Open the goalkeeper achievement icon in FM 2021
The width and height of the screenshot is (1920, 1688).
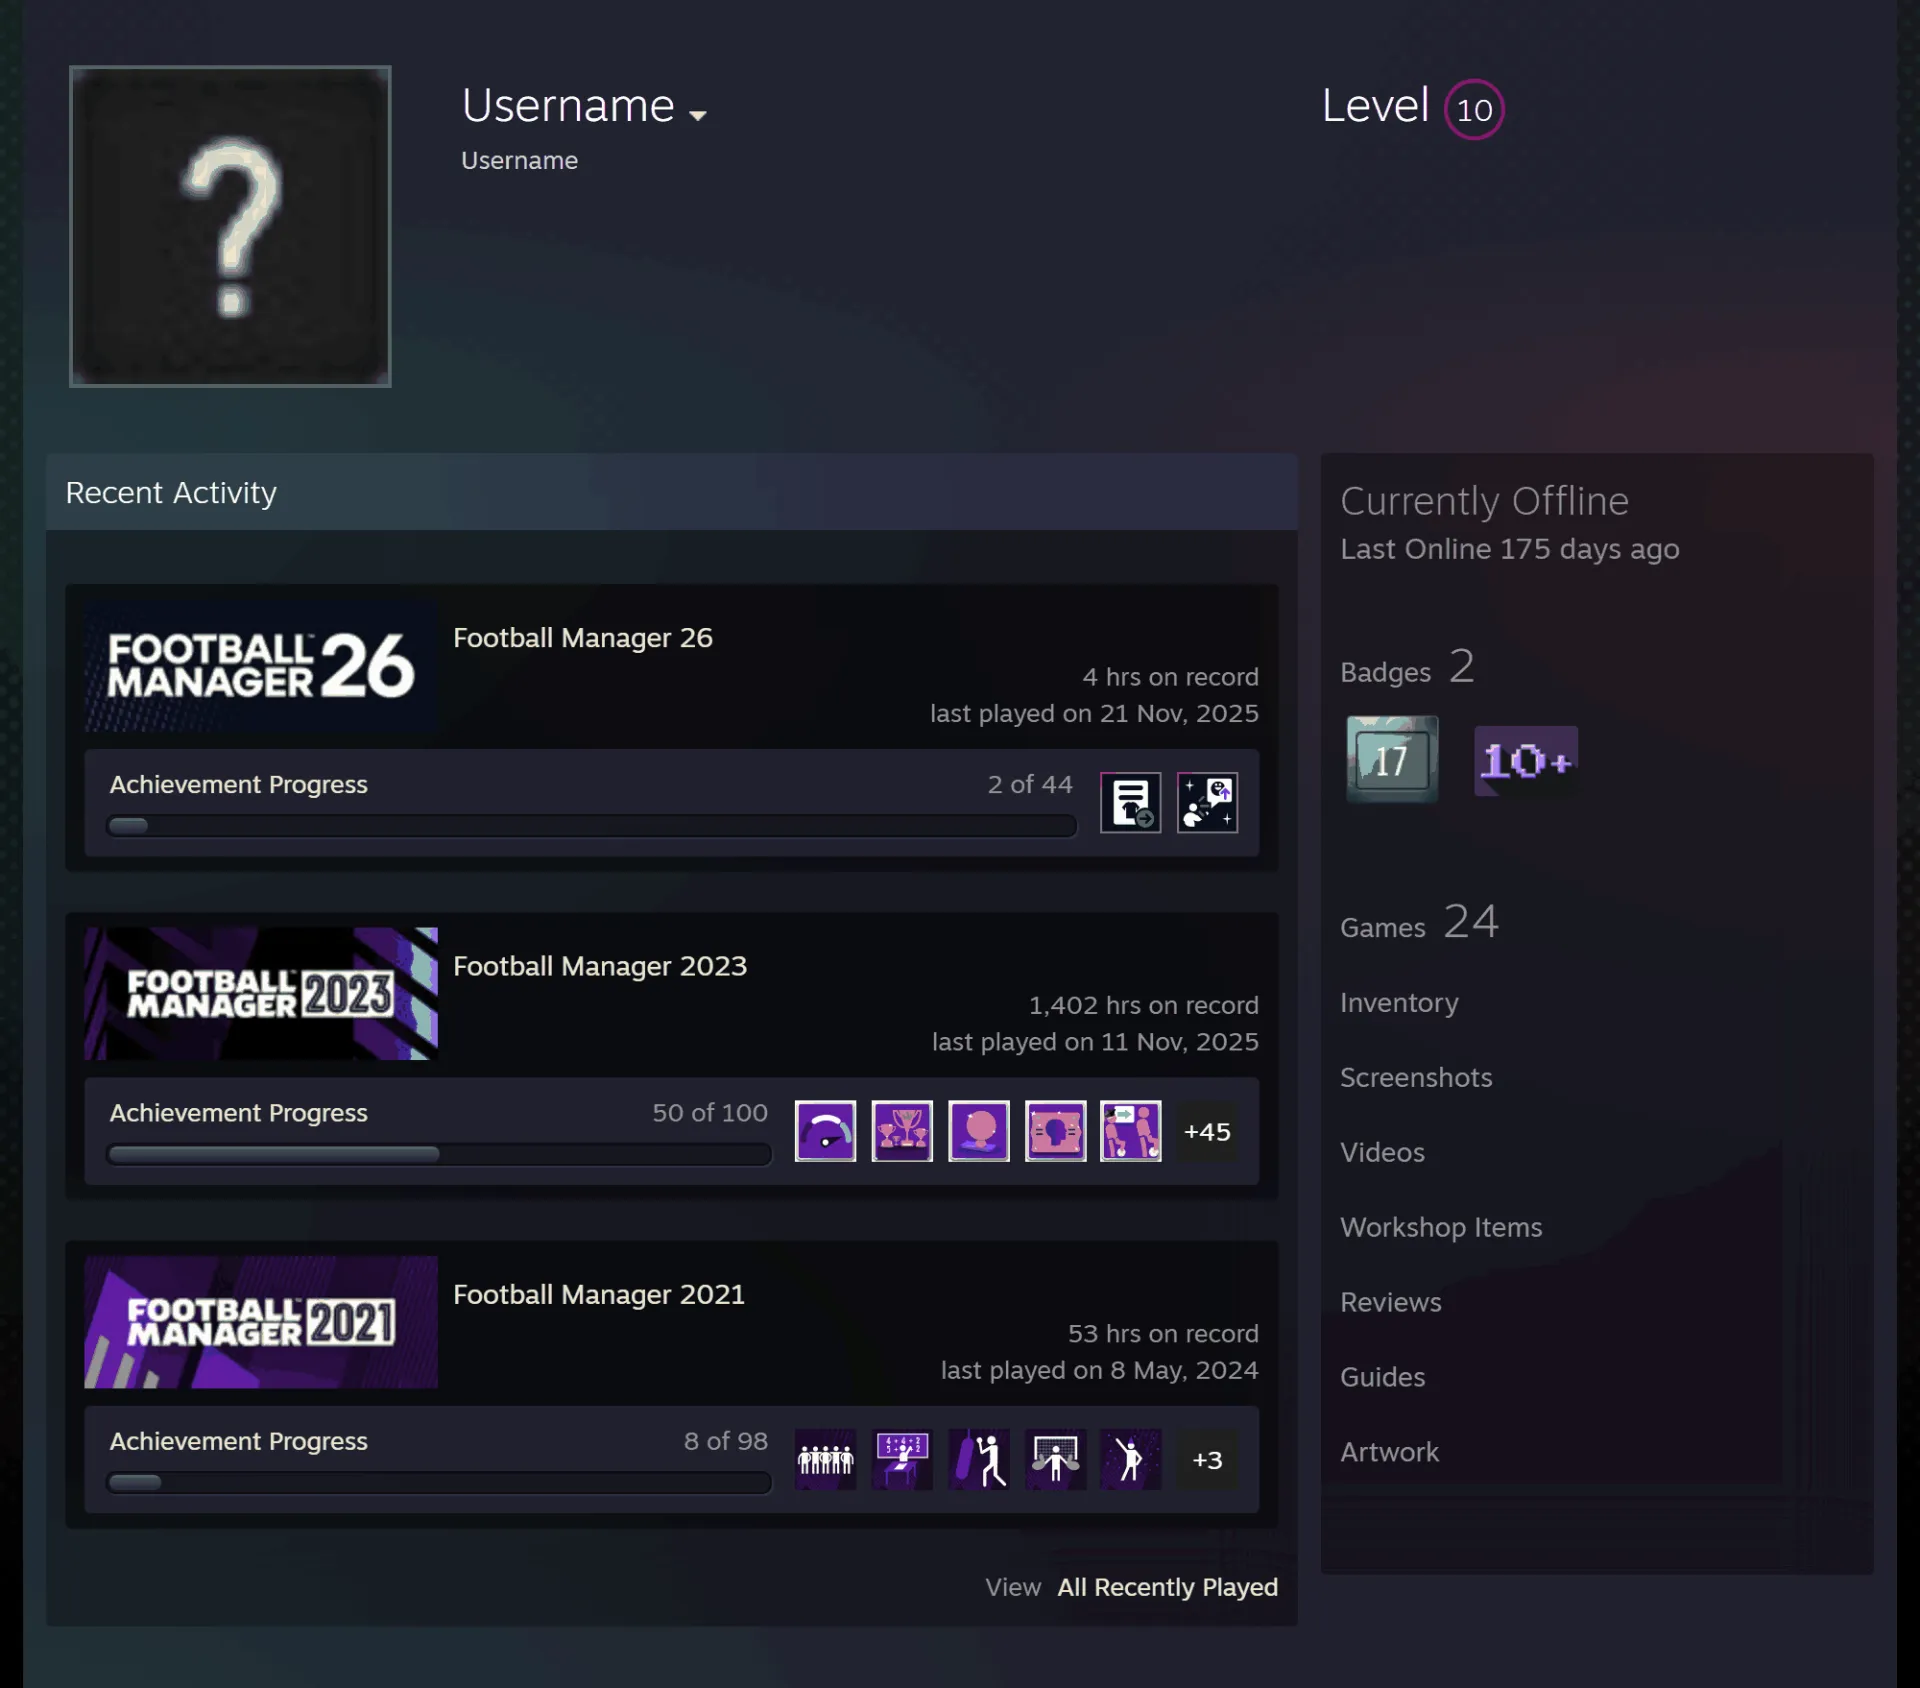pyautogui.click(x=1056, y=1459)
